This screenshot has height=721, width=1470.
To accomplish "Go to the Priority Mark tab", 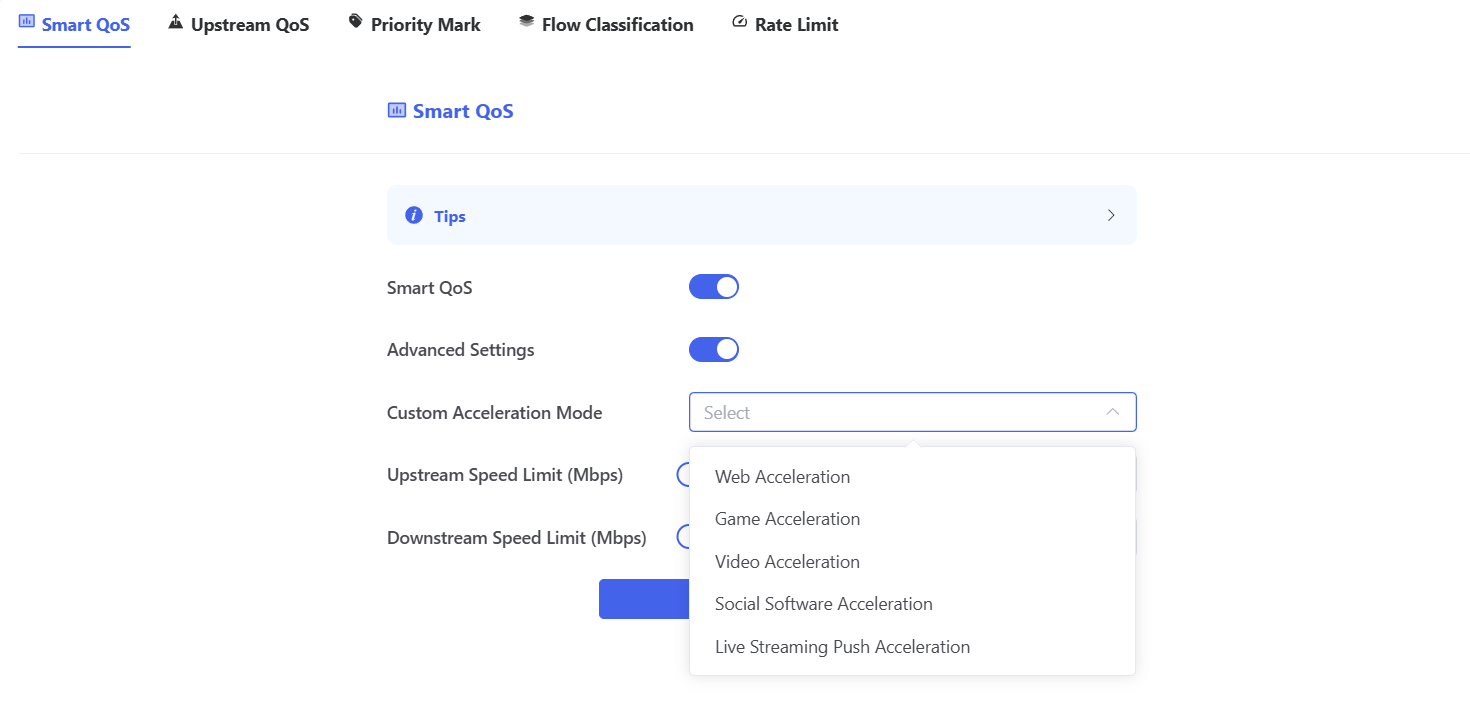I will (x=415, y=25).
